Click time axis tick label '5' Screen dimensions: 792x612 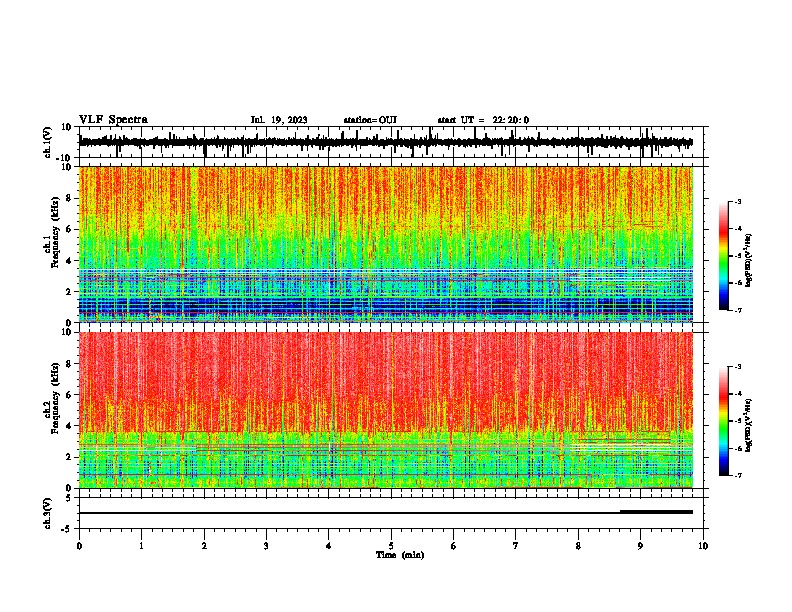391,546
